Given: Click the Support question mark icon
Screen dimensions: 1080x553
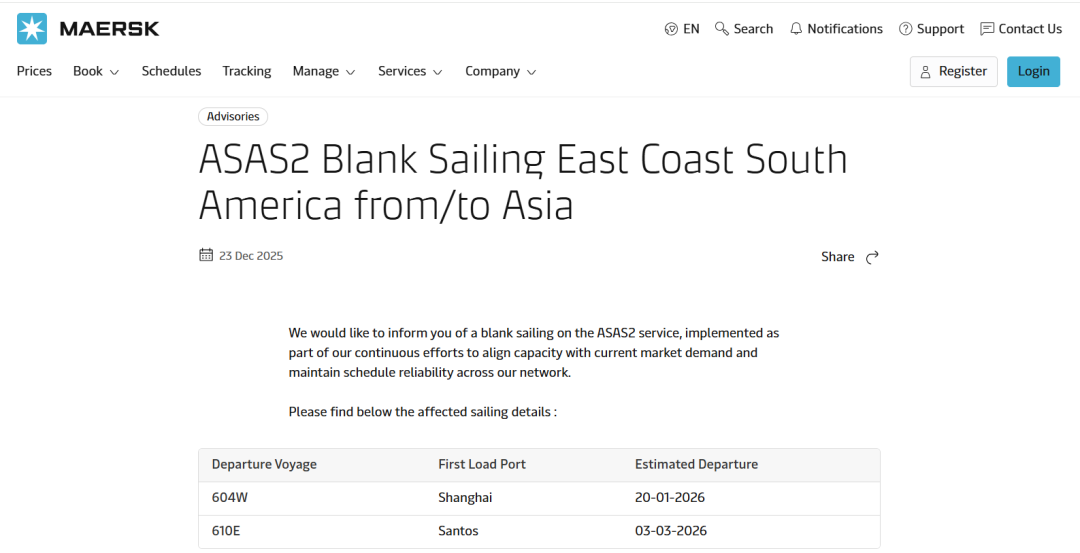Looking at the screenshot, I should coord(906,29).
